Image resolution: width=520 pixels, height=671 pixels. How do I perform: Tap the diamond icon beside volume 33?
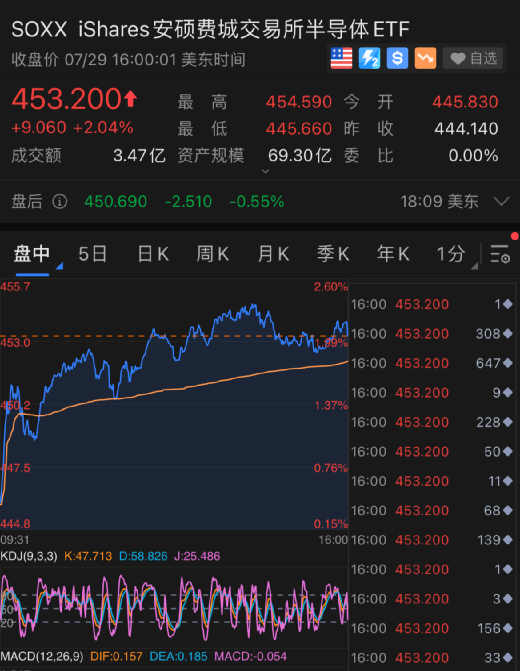(508, 657)
